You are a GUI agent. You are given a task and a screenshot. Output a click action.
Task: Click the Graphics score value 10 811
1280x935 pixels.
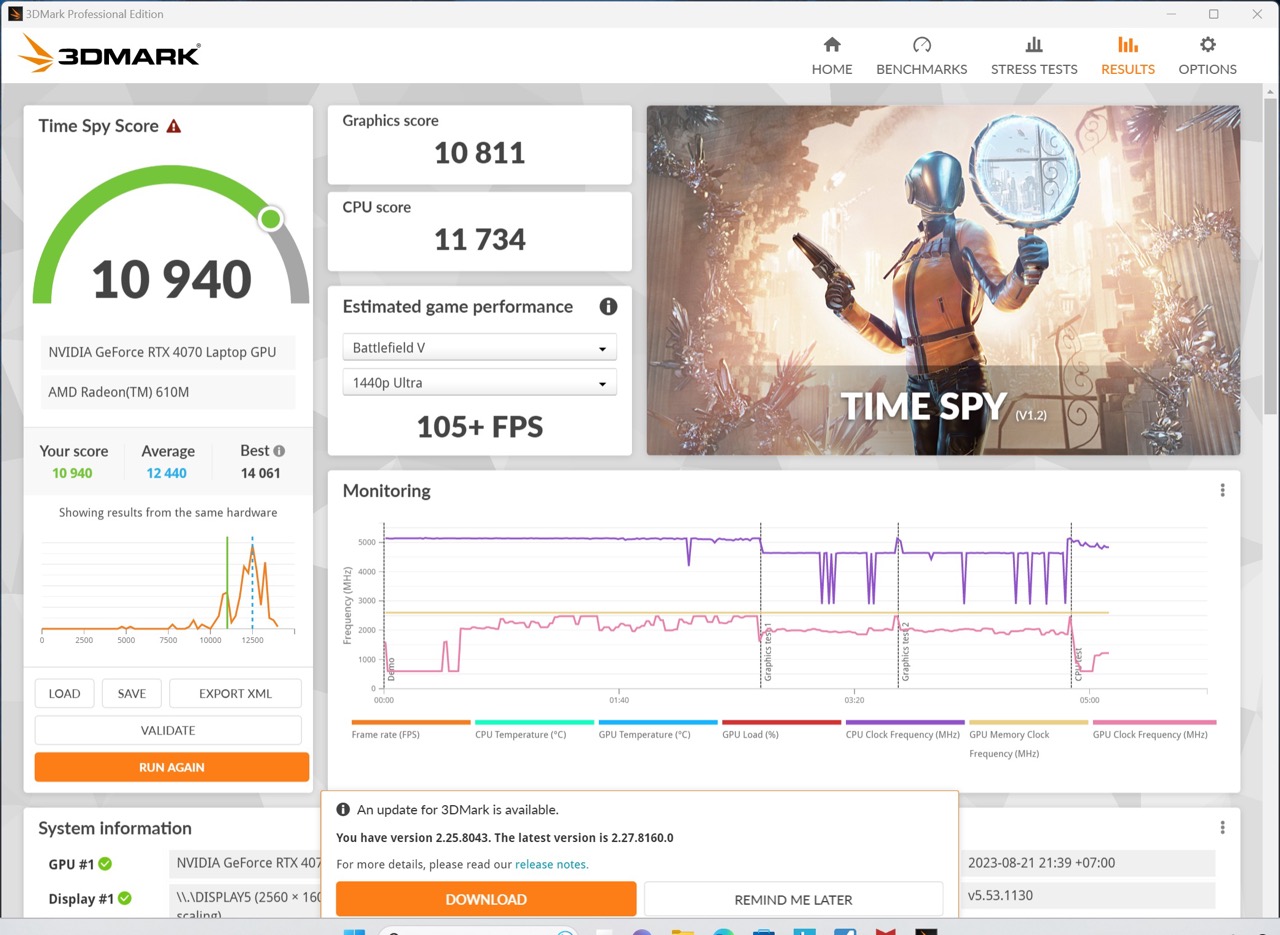click(x=479, y=153)
